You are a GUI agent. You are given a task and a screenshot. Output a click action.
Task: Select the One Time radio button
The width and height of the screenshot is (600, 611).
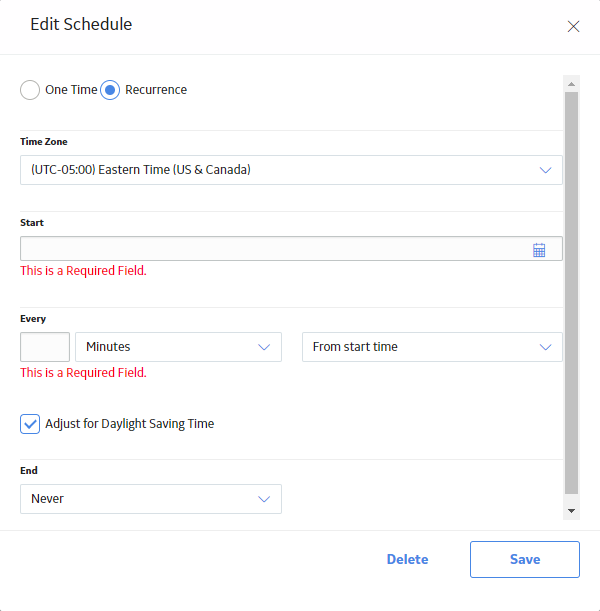pyautogui.click(x=30, y=90)
